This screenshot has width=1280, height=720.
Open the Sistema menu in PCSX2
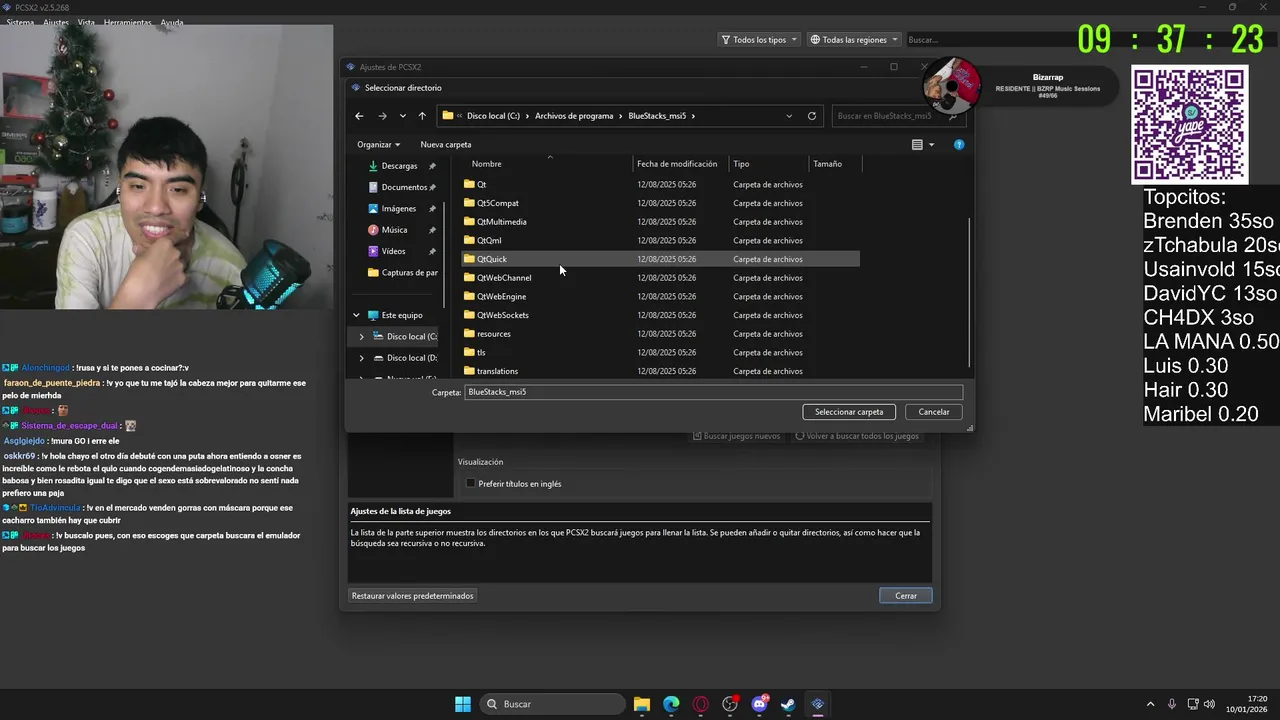(x=20, y=22)
